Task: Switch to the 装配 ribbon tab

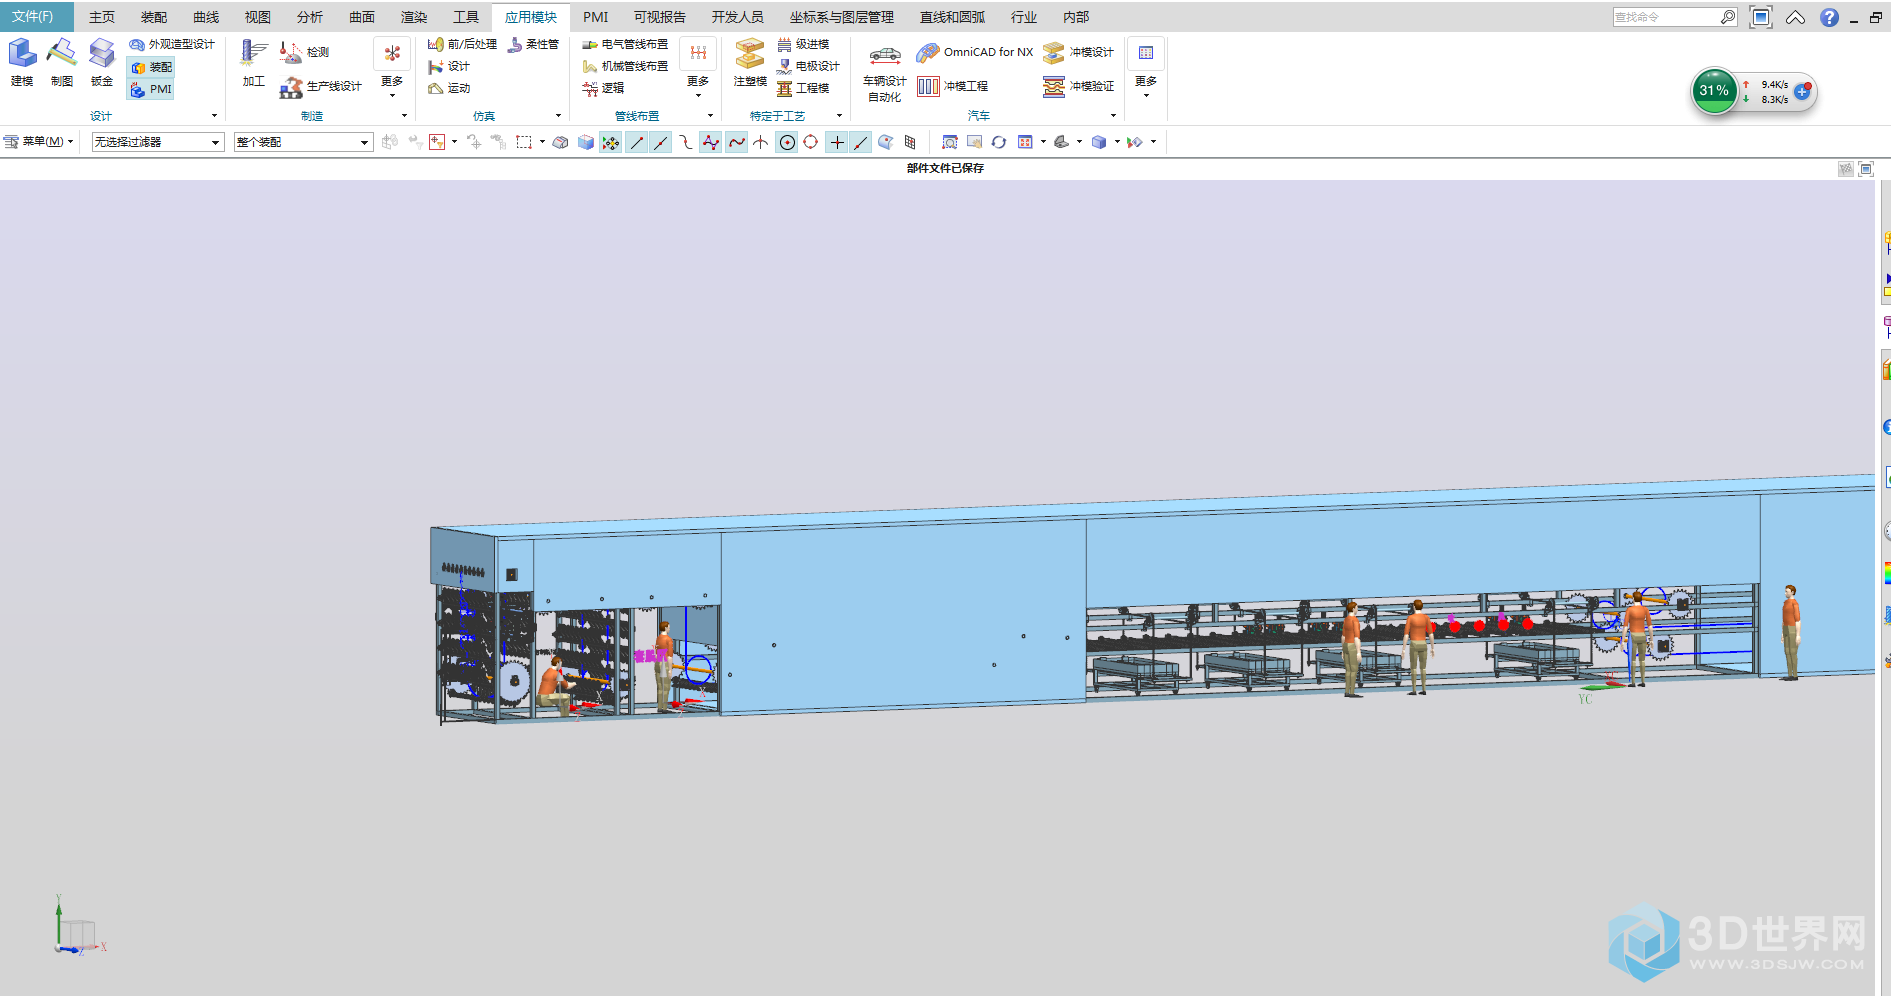Action: point(154,17)
